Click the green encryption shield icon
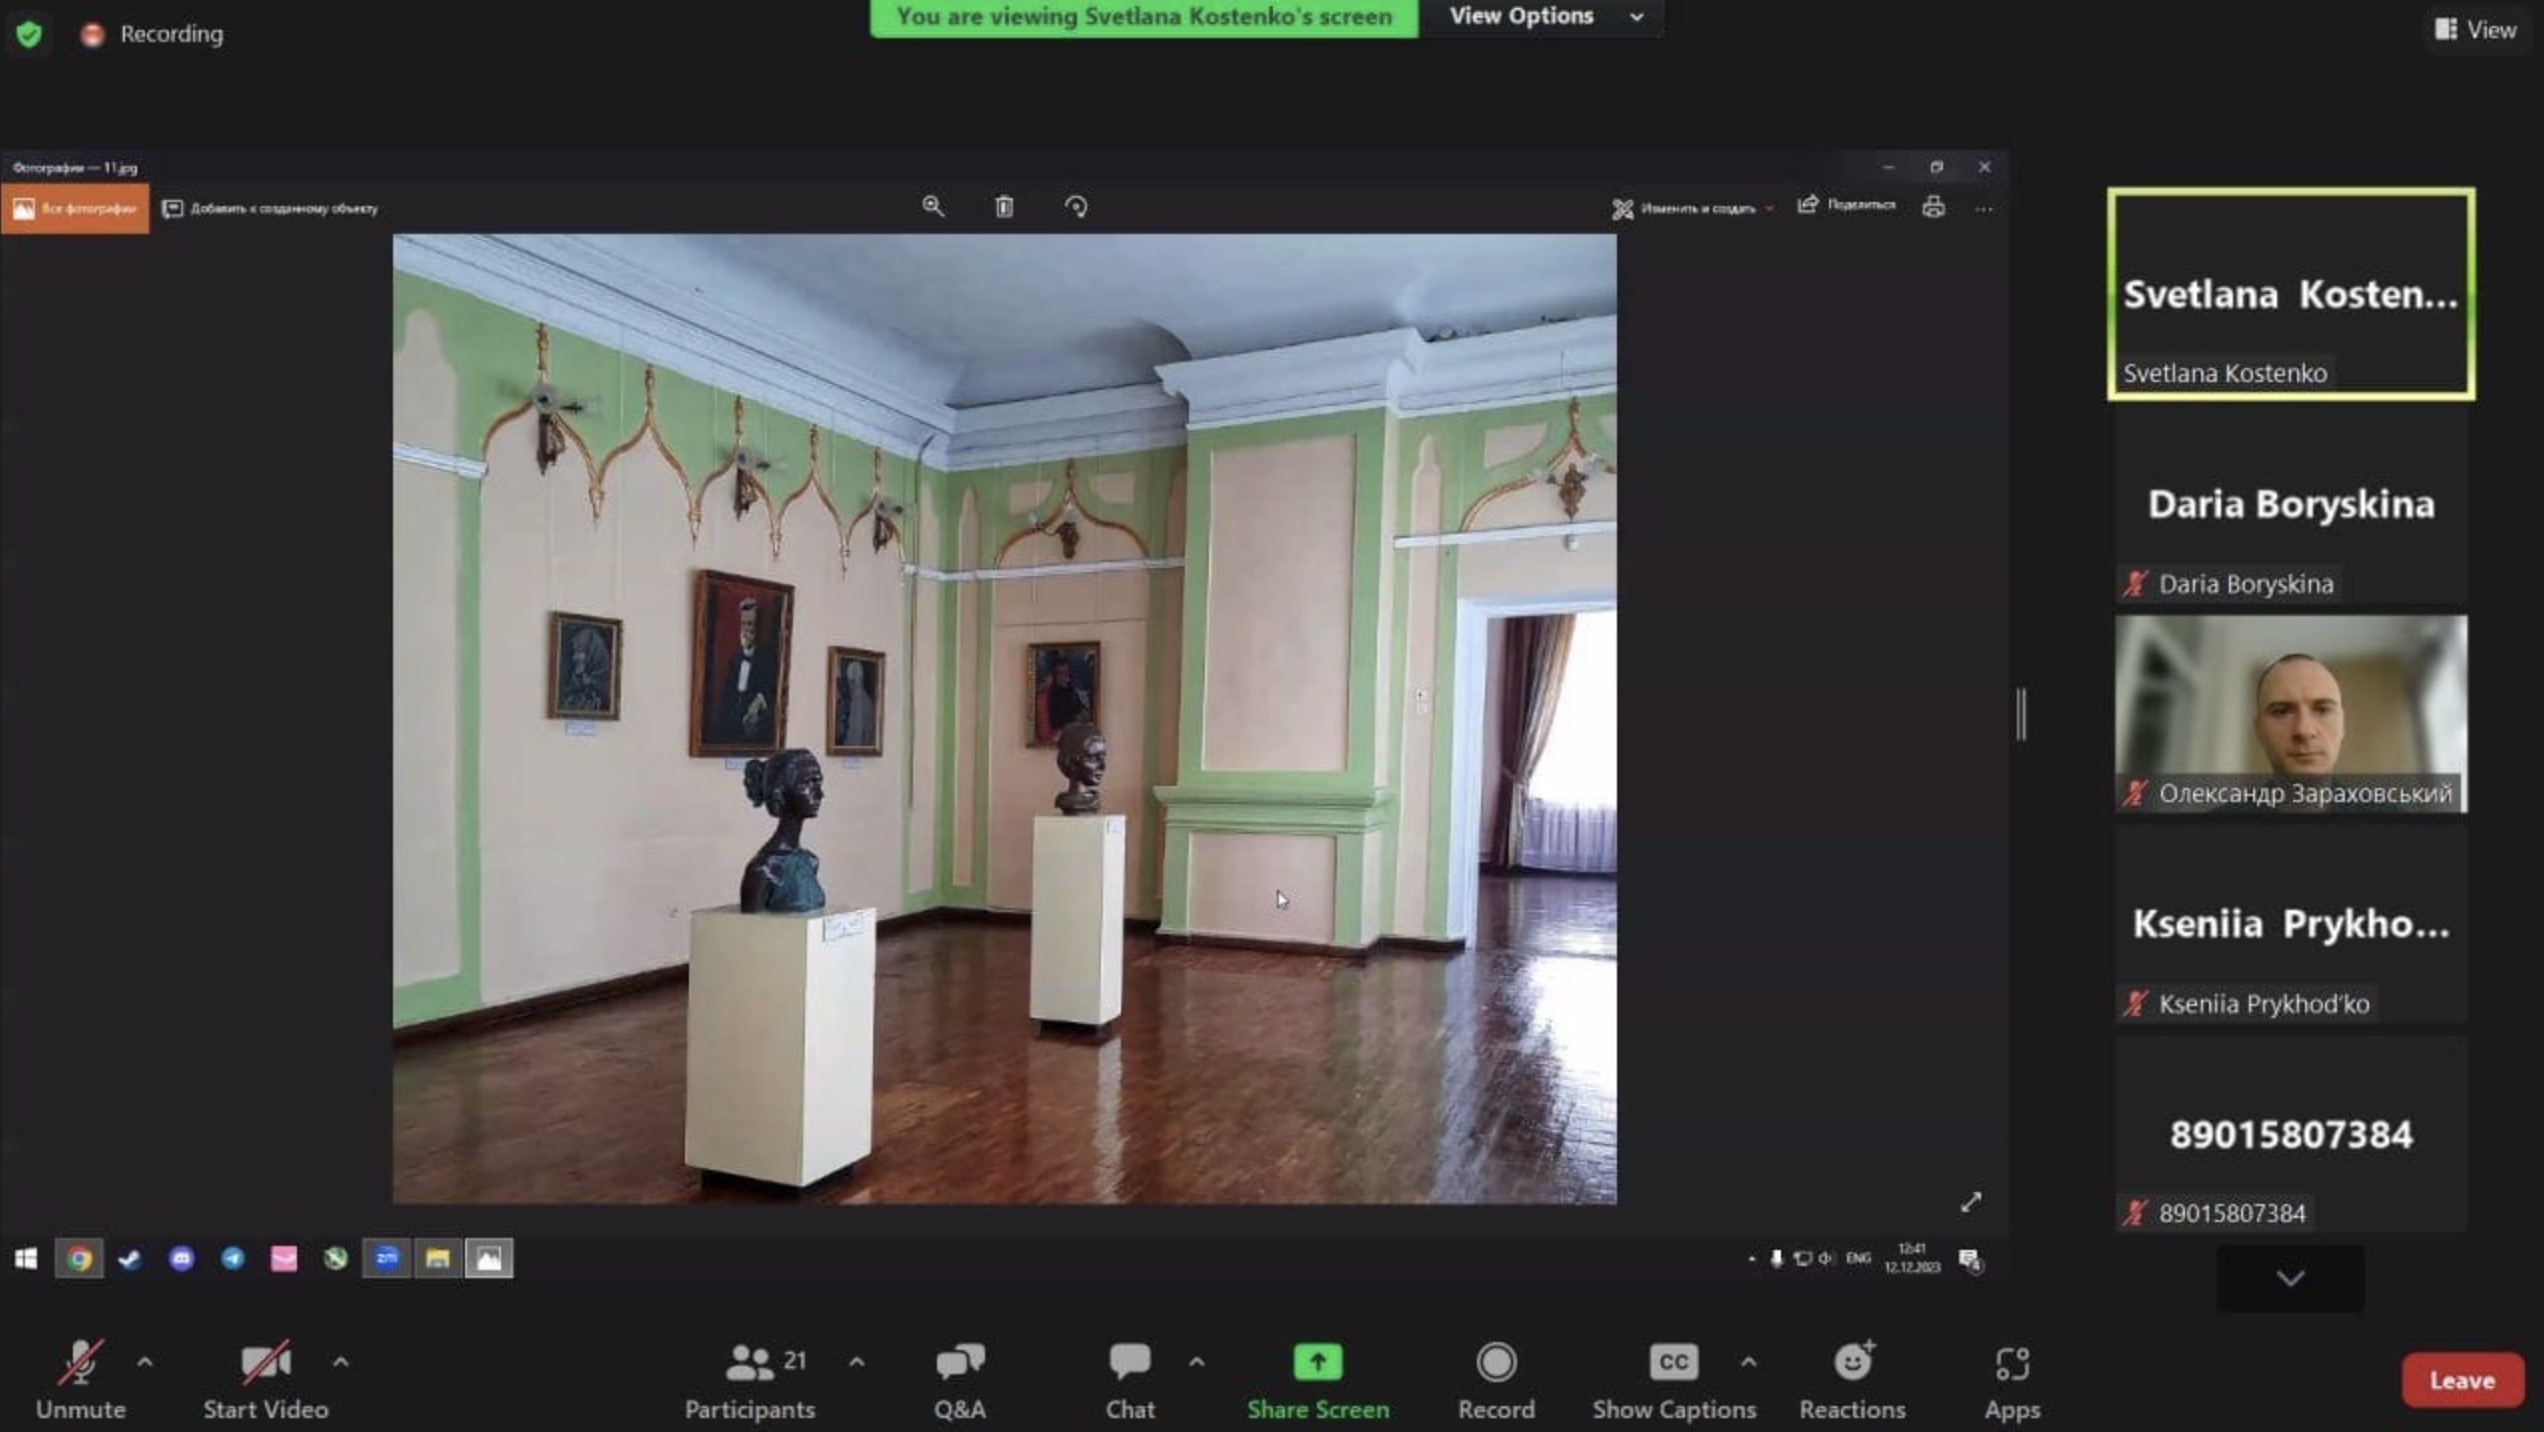2544x1432 pixels. tap(29, 34)
